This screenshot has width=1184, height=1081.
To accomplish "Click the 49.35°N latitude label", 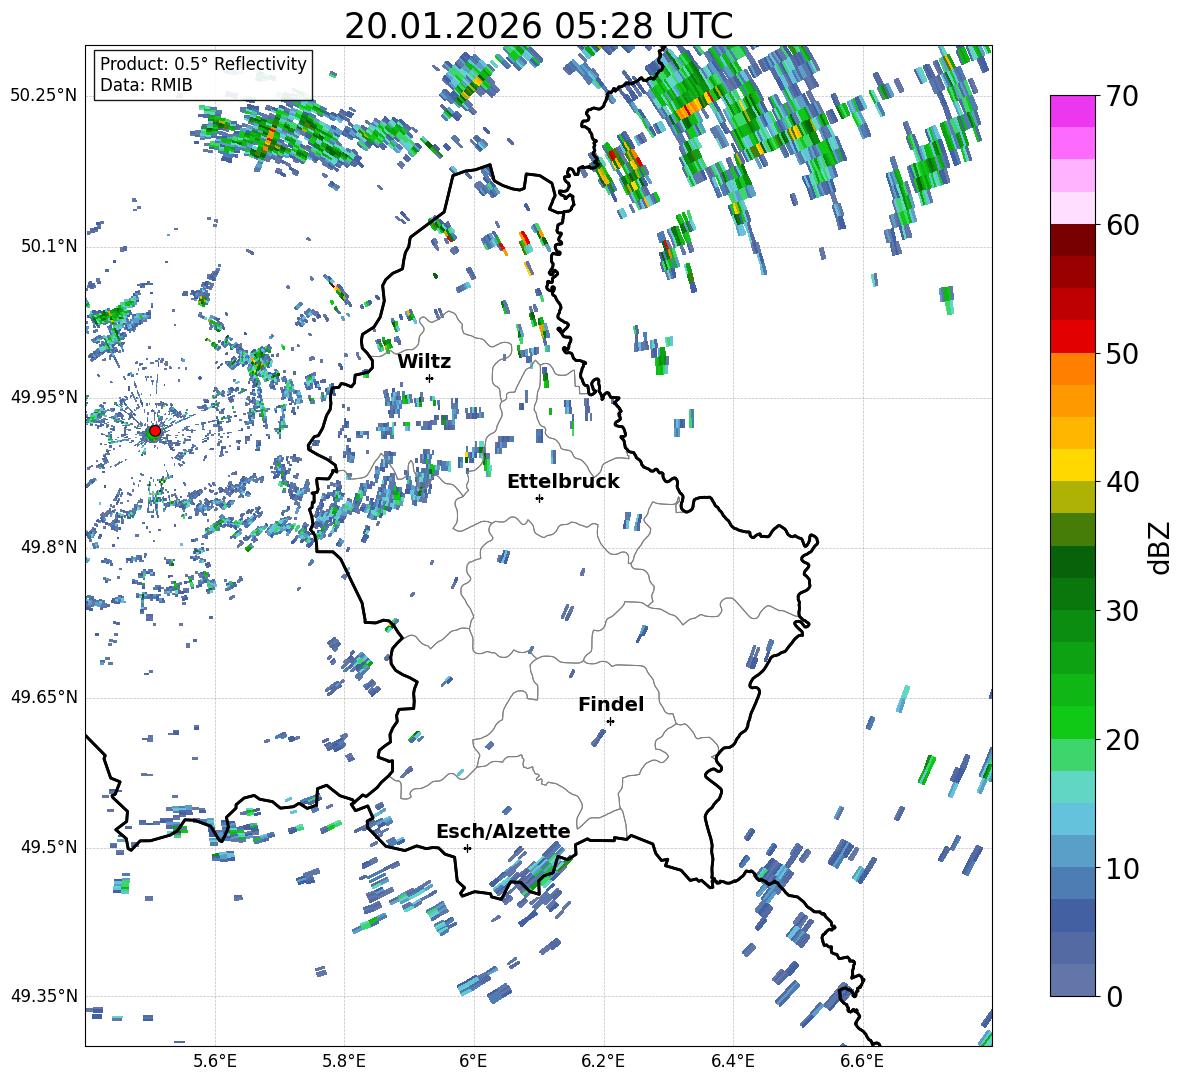I will 44,996.
